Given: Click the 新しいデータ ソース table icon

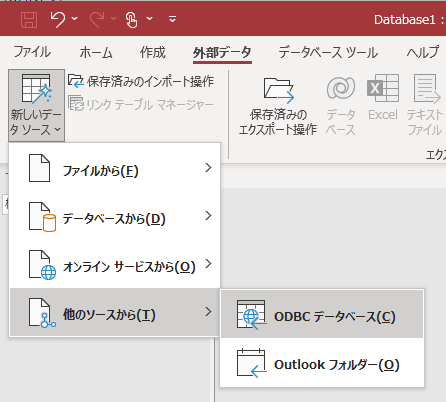Looking at the screenshot, I should pyautogui.click(x=37, y=88).
